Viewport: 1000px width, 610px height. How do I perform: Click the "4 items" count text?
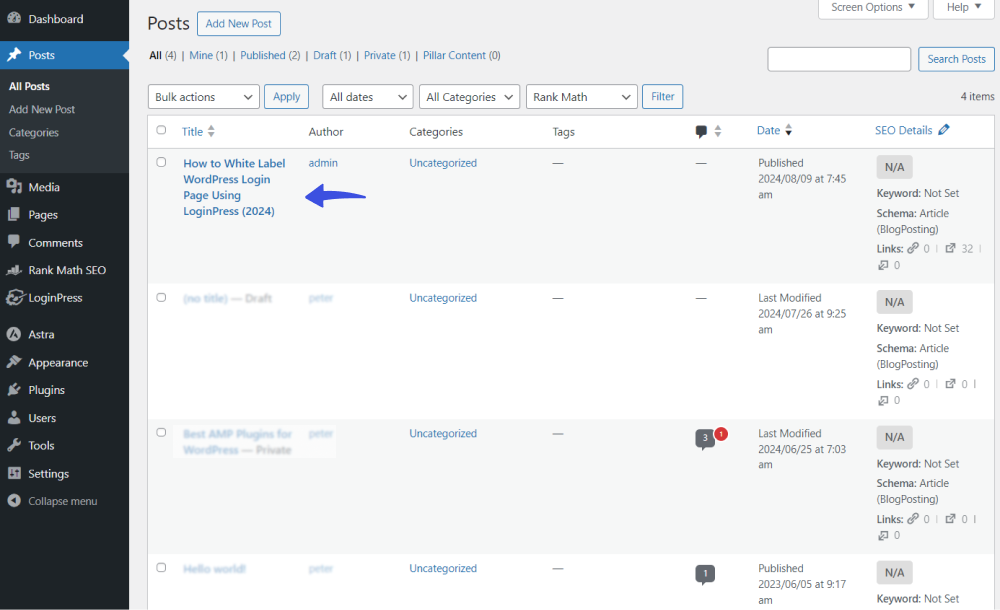coord(978,96)
